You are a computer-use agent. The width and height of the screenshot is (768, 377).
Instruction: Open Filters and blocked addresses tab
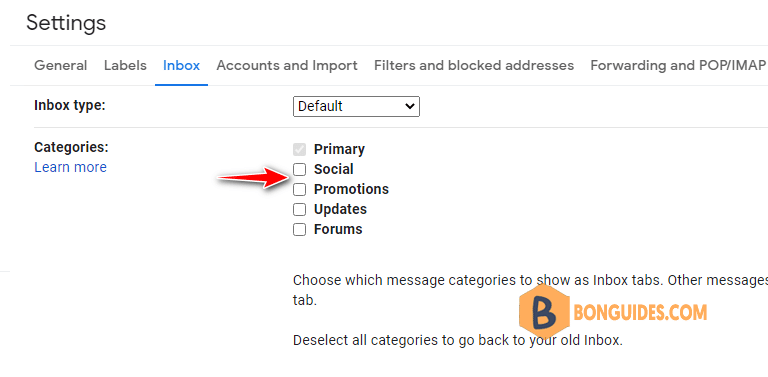[474, 66]
